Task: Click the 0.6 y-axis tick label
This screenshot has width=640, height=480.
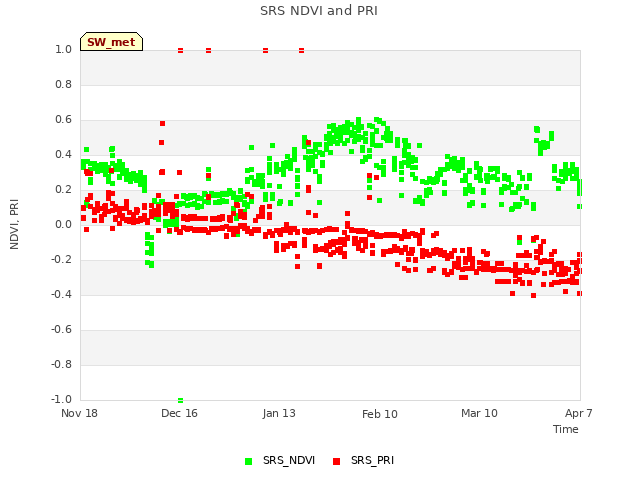Action: 63,120
